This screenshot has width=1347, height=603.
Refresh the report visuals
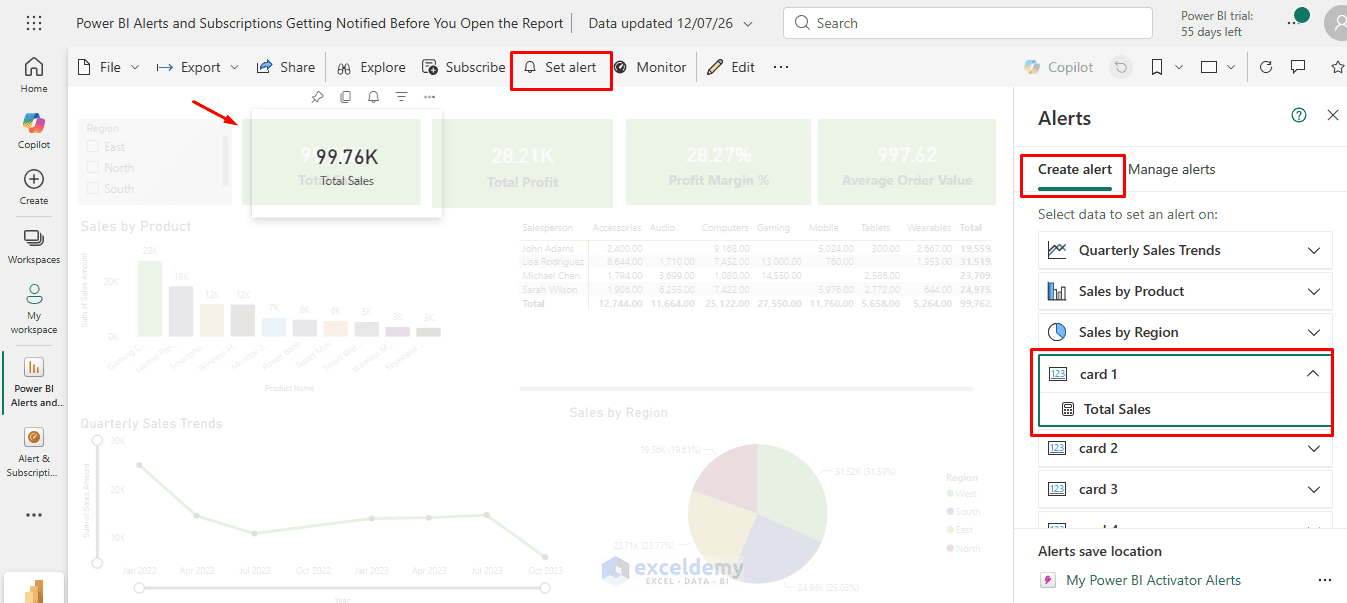click(1265, 67)
